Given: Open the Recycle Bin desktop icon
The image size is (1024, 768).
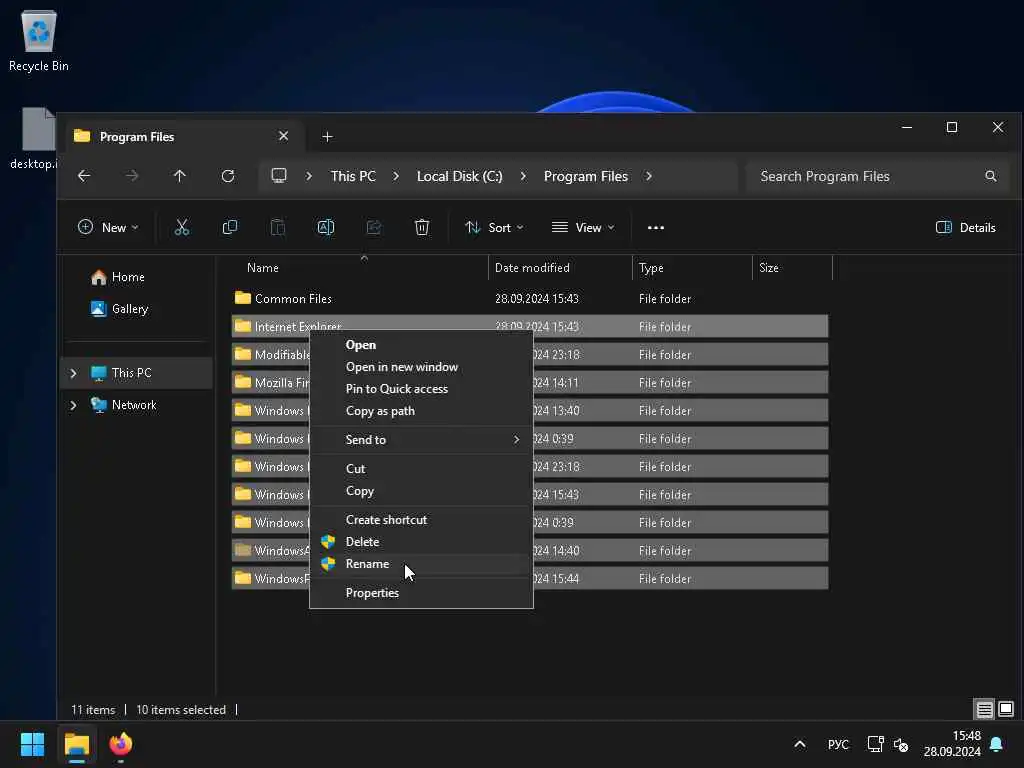Looking at the screenshot, I should coord(39,40).
